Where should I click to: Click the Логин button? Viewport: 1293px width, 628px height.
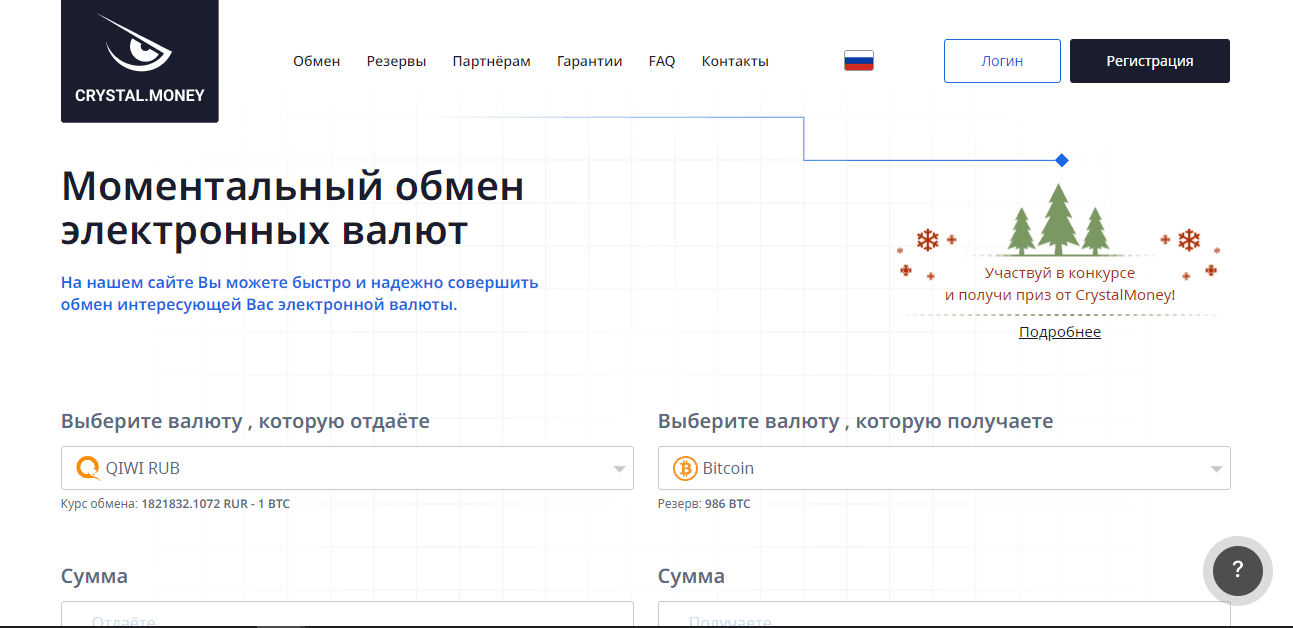(1002, 60)
